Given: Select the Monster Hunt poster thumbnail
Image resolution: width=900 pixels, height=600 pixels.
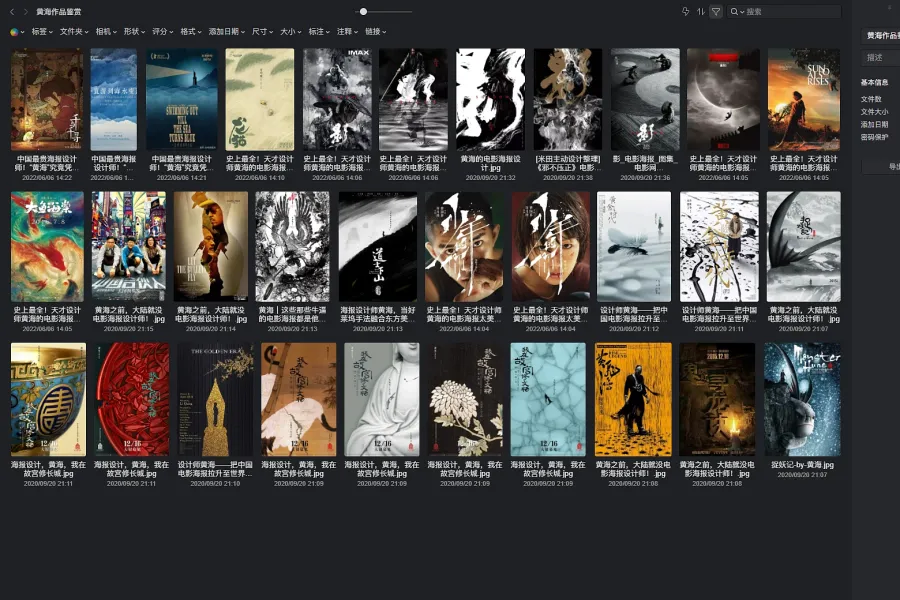Looking at the screenshot, I should point(802,400).
